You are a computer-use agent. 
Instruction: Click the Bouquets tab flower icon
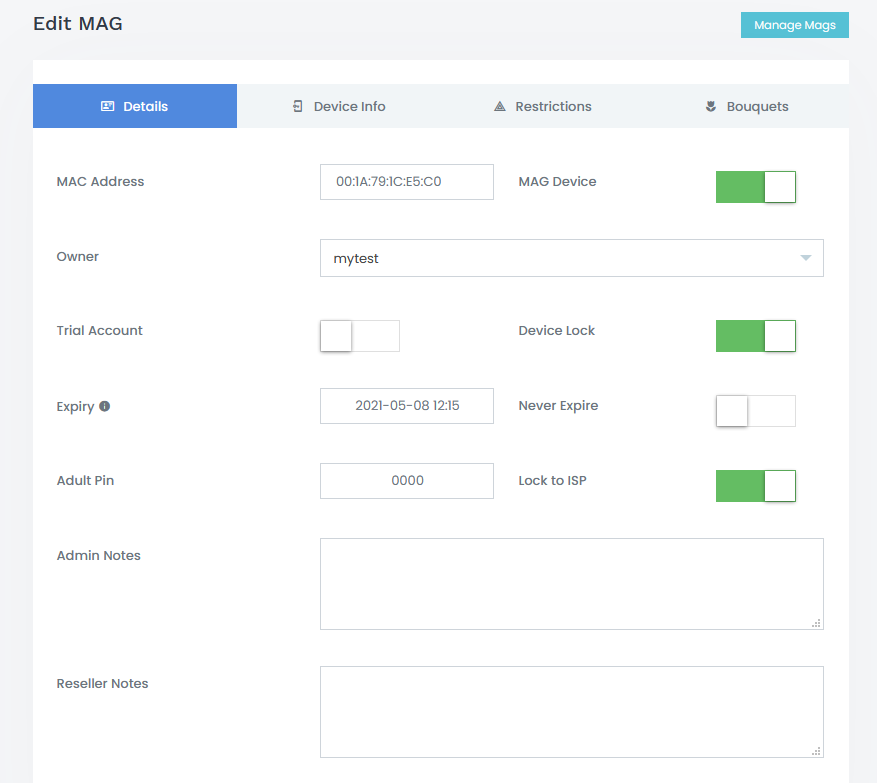click(x=711, y=107)
